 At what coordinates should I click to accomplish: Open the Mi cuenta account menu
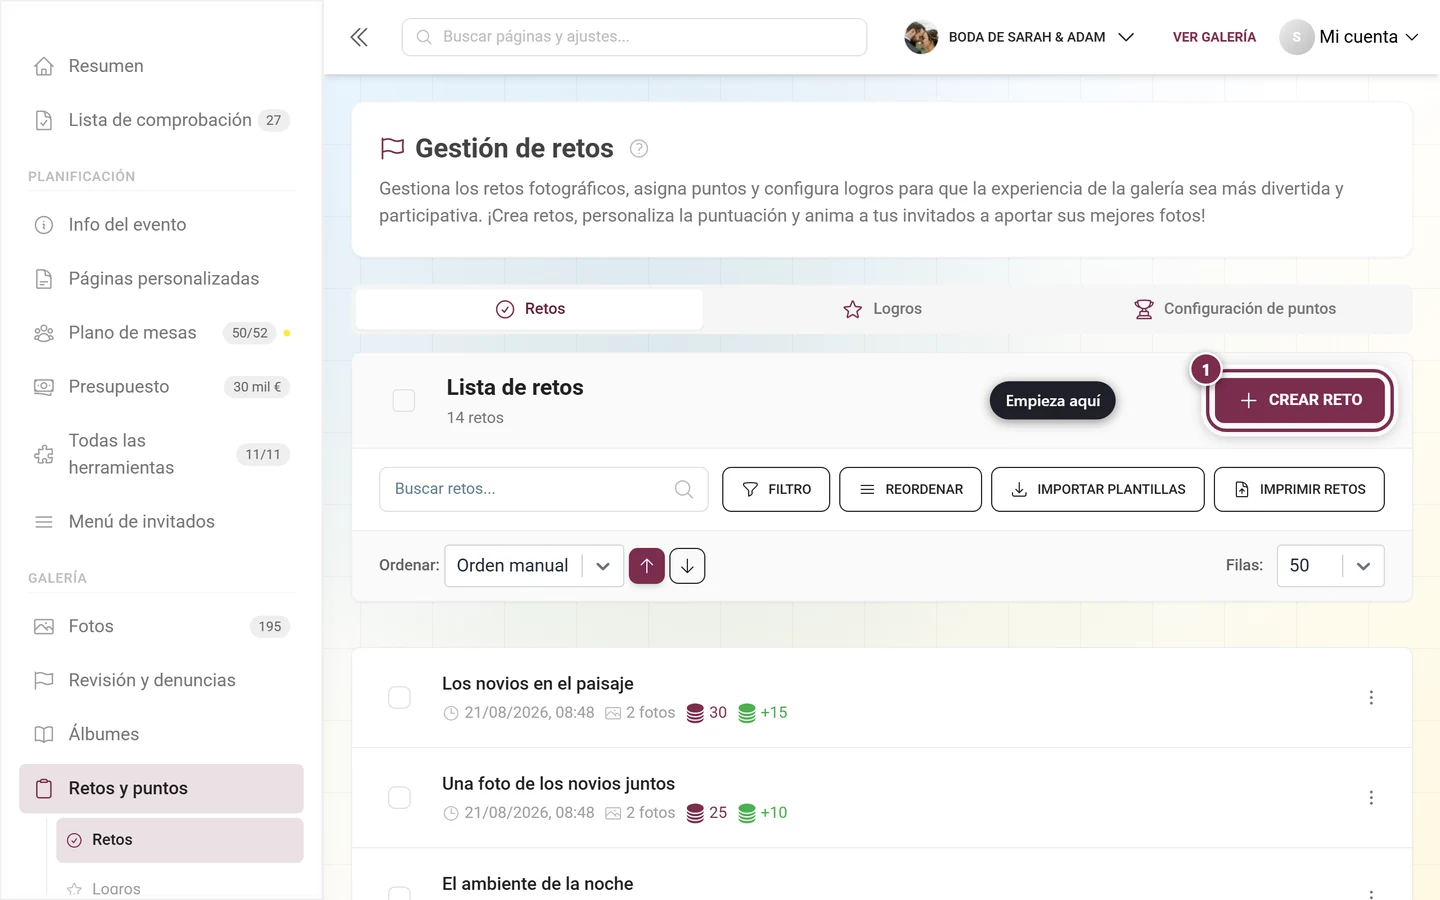1350,37
